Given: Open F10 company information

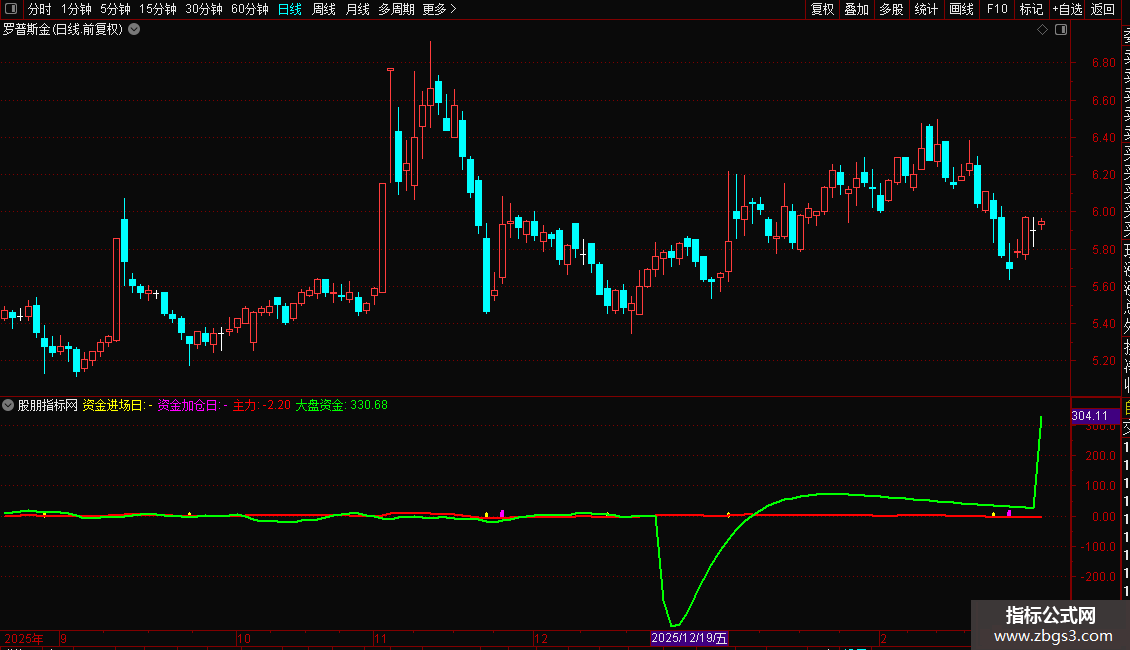Looking at the screenshot, I should tap(997, 9).
